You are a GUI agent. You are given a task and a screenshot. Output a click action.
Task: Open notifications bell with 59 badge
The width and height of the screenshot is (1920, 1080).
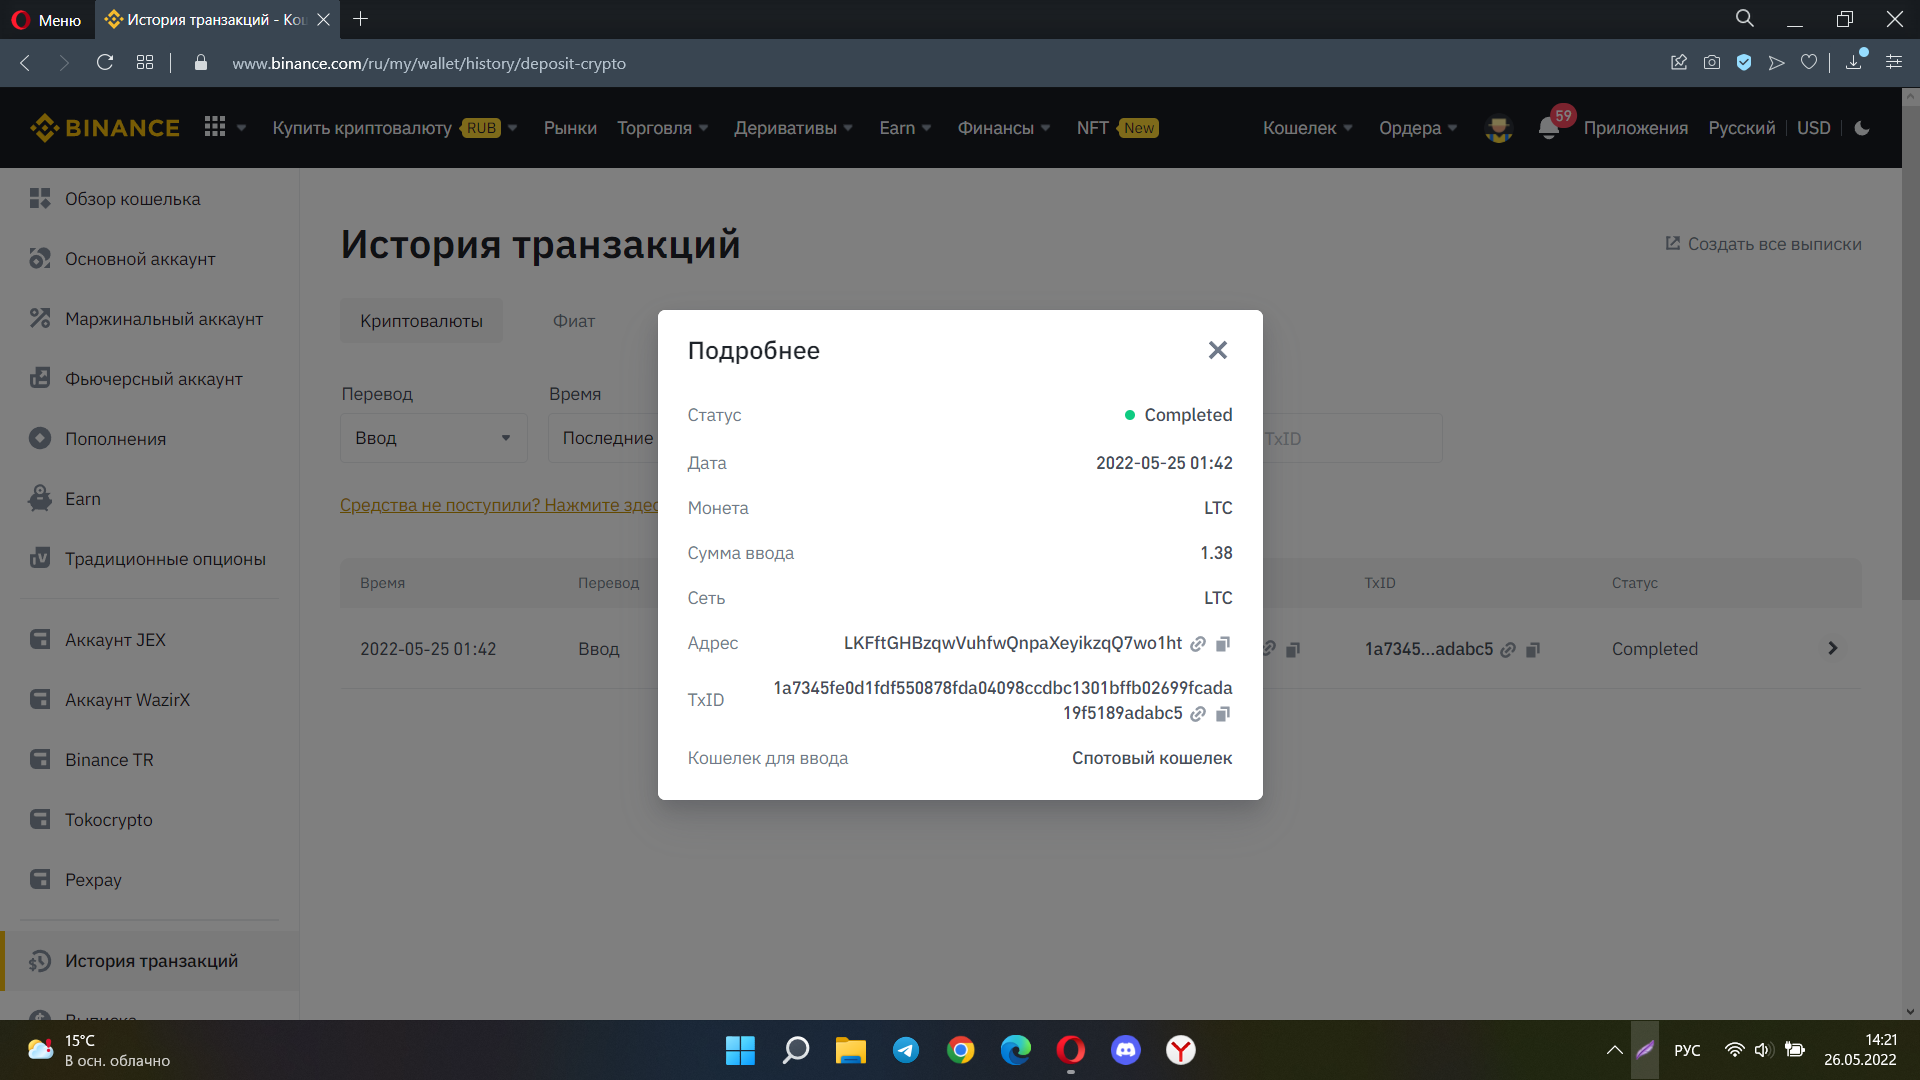[1549, 128]
